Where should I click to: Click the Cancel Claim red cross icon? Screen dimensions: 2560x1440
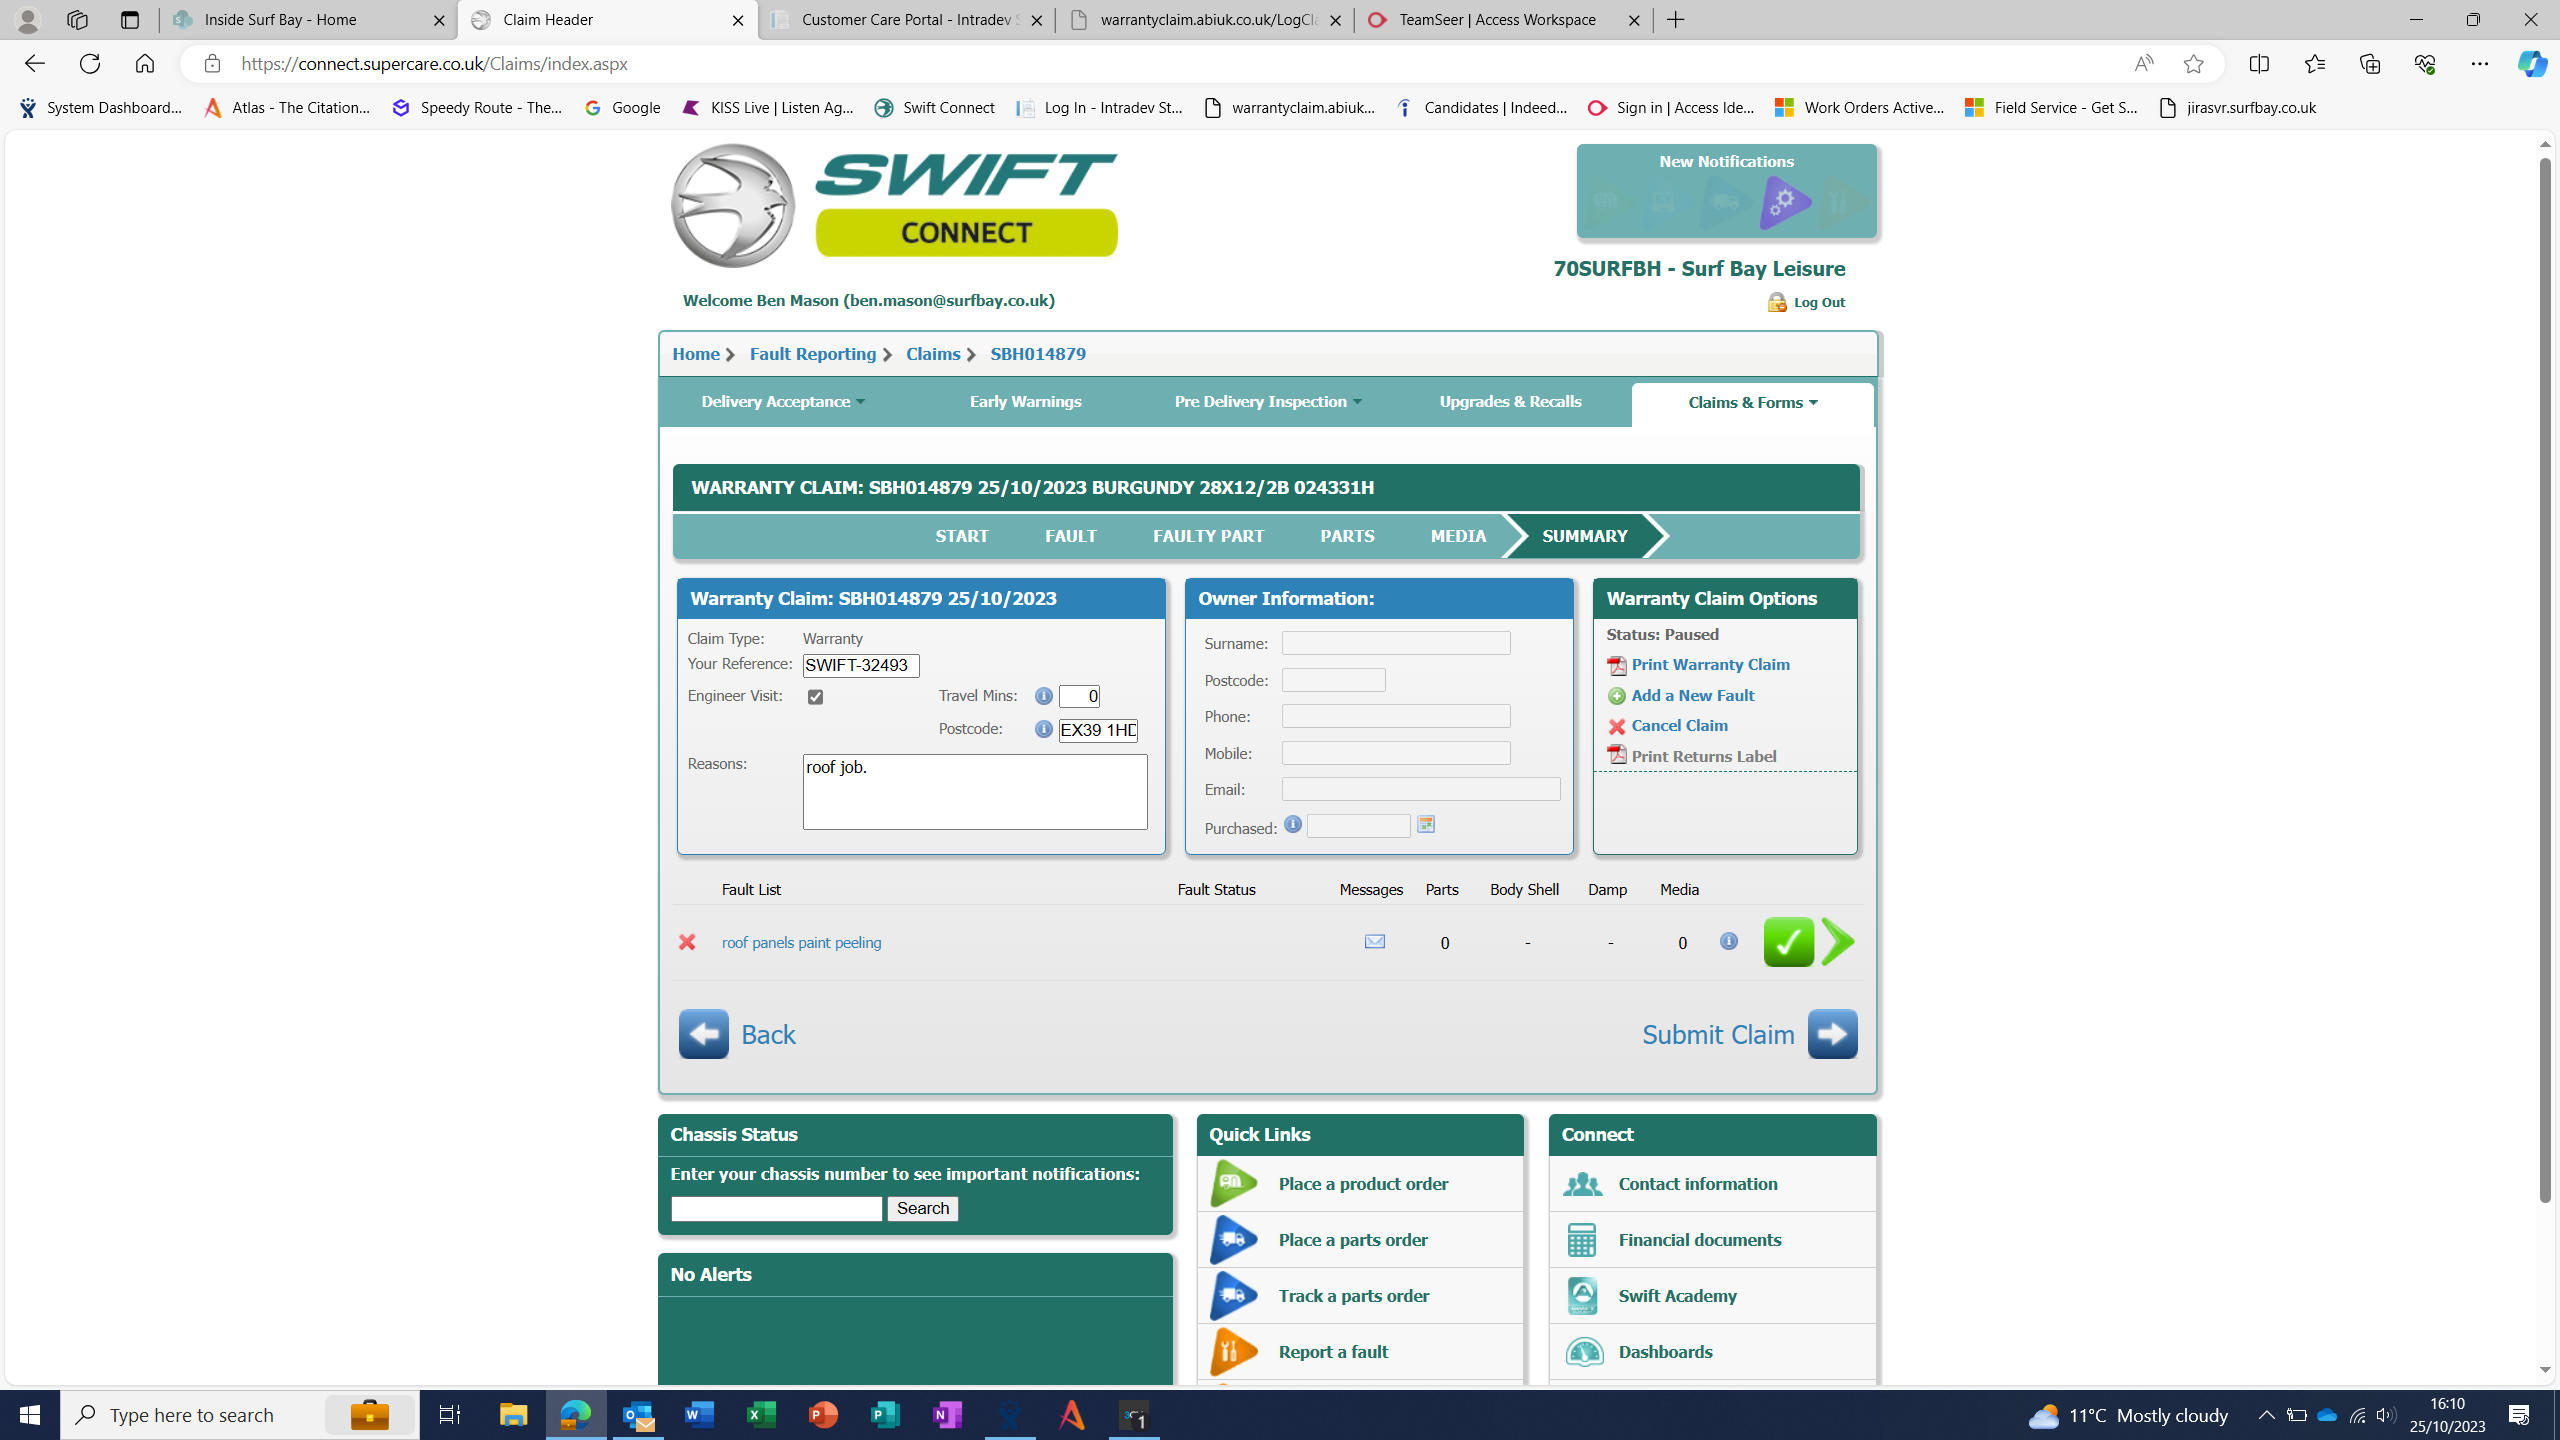click(x=1617, y=727)
